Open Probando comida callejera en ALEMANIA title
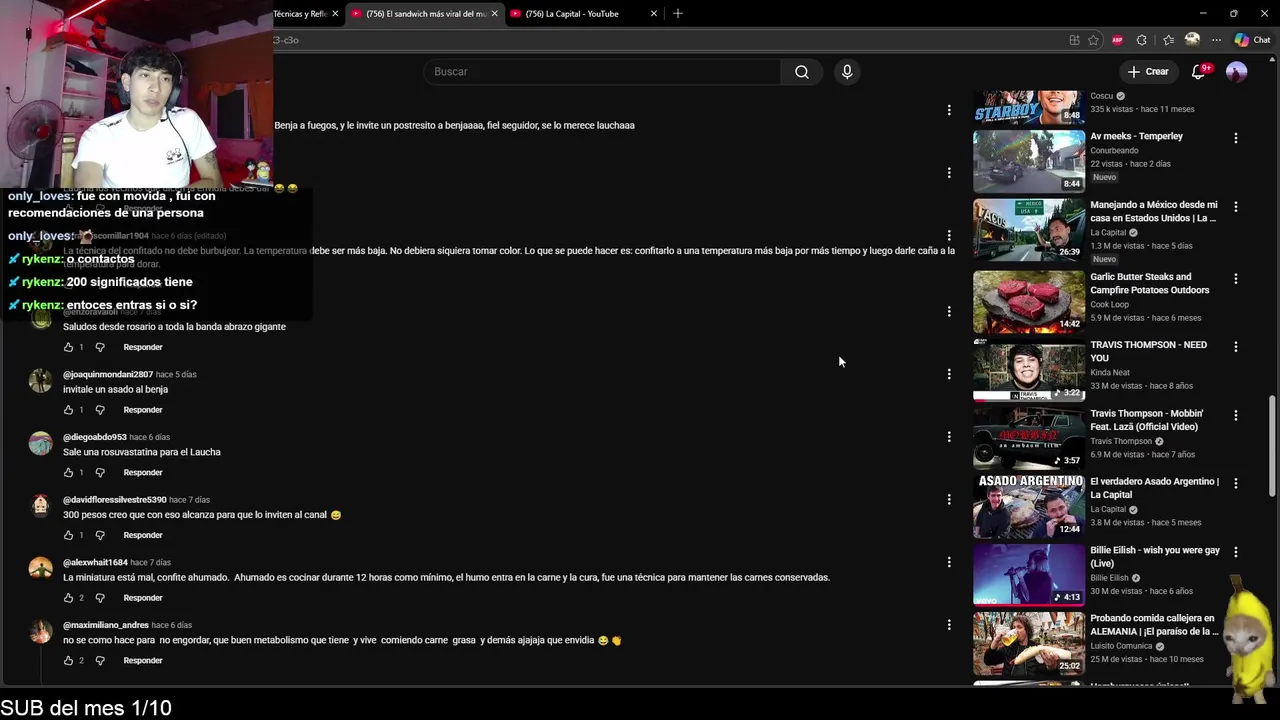The image size is (1280, 720). [x=1154, y=625]
